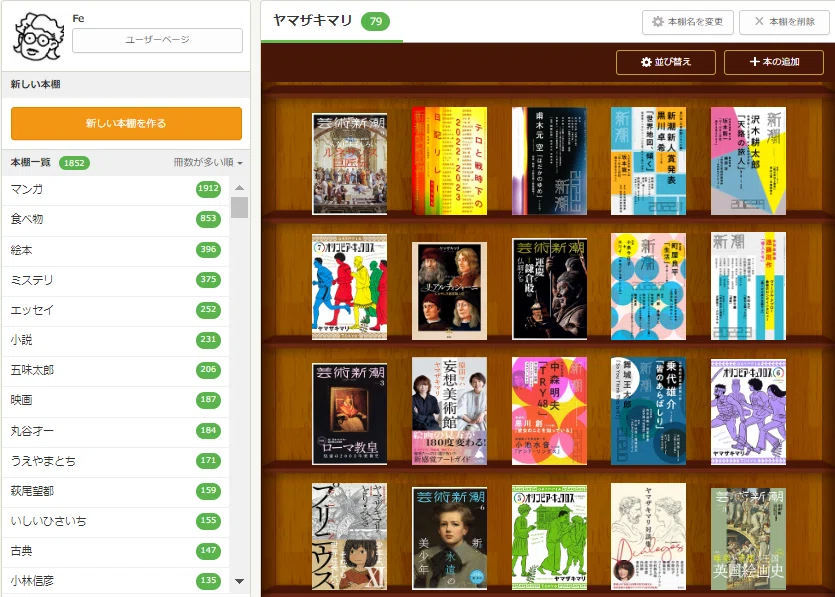Open 新潮 新人賞発表 黒川卓希 cover
Image resolution: width=835 pixels, height=597 pixels.
[x=648, y=161]
